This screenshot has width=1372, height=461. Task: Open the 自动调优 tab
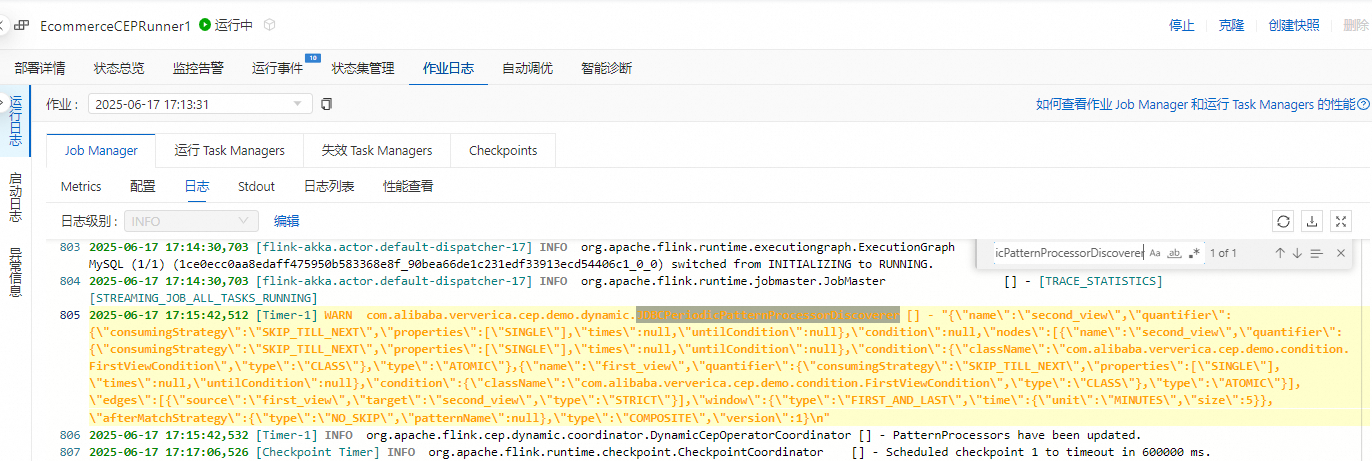pos(527,68)
